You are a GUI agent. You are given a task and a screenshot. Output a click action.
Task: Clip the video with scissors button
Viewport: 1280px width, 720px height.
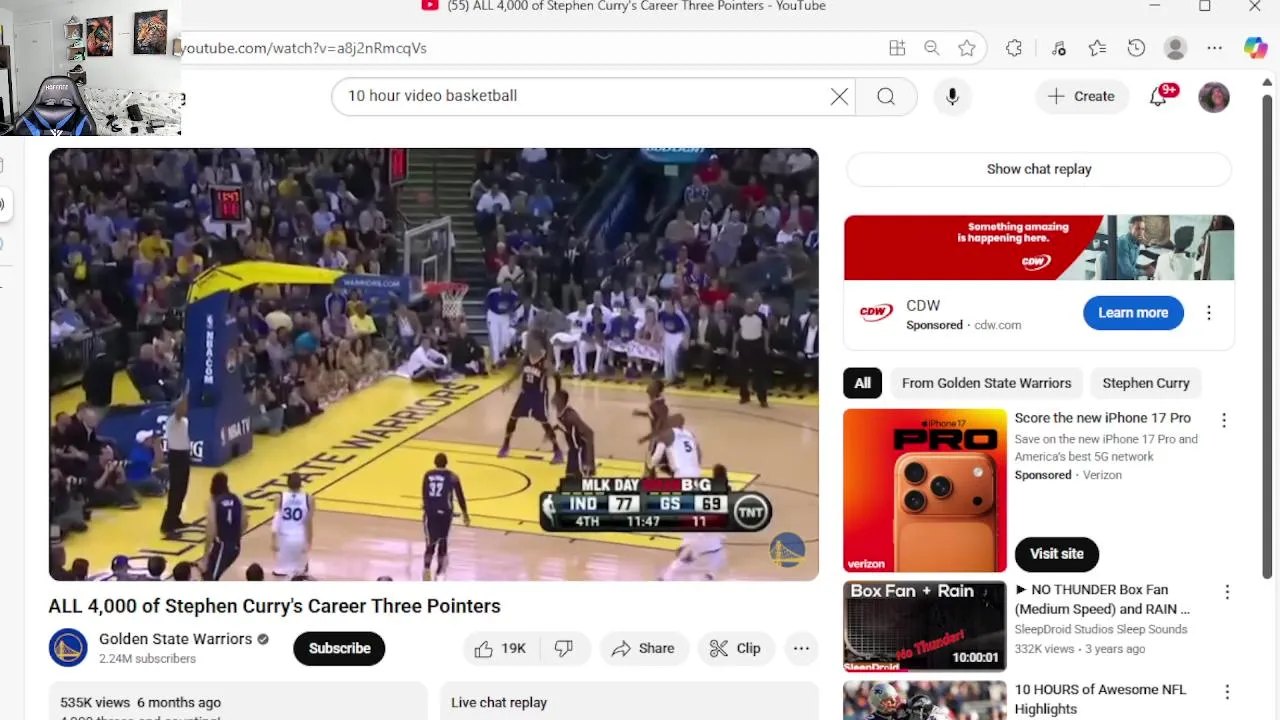click(735, 649)
